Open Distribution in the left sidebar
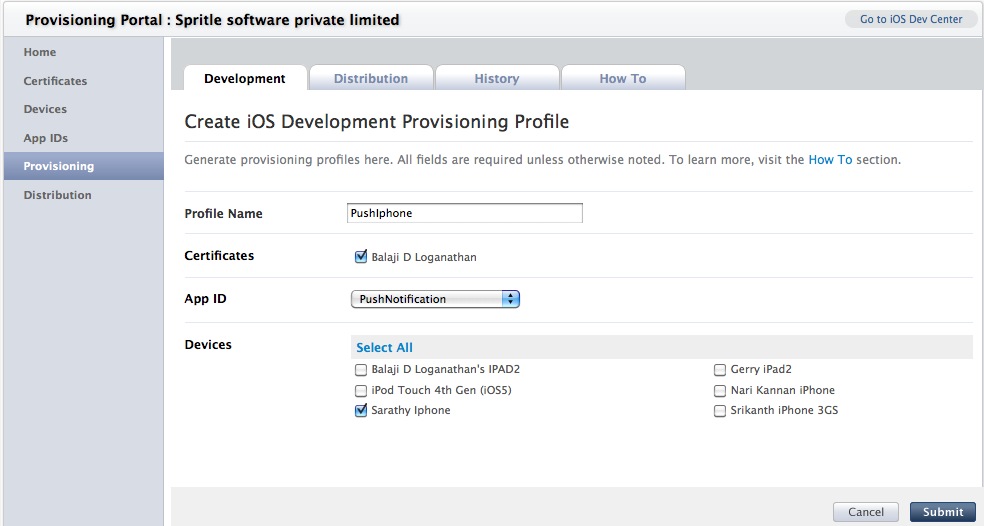Image resolution: width=984 pixels, height=526 pixels. 58,195
